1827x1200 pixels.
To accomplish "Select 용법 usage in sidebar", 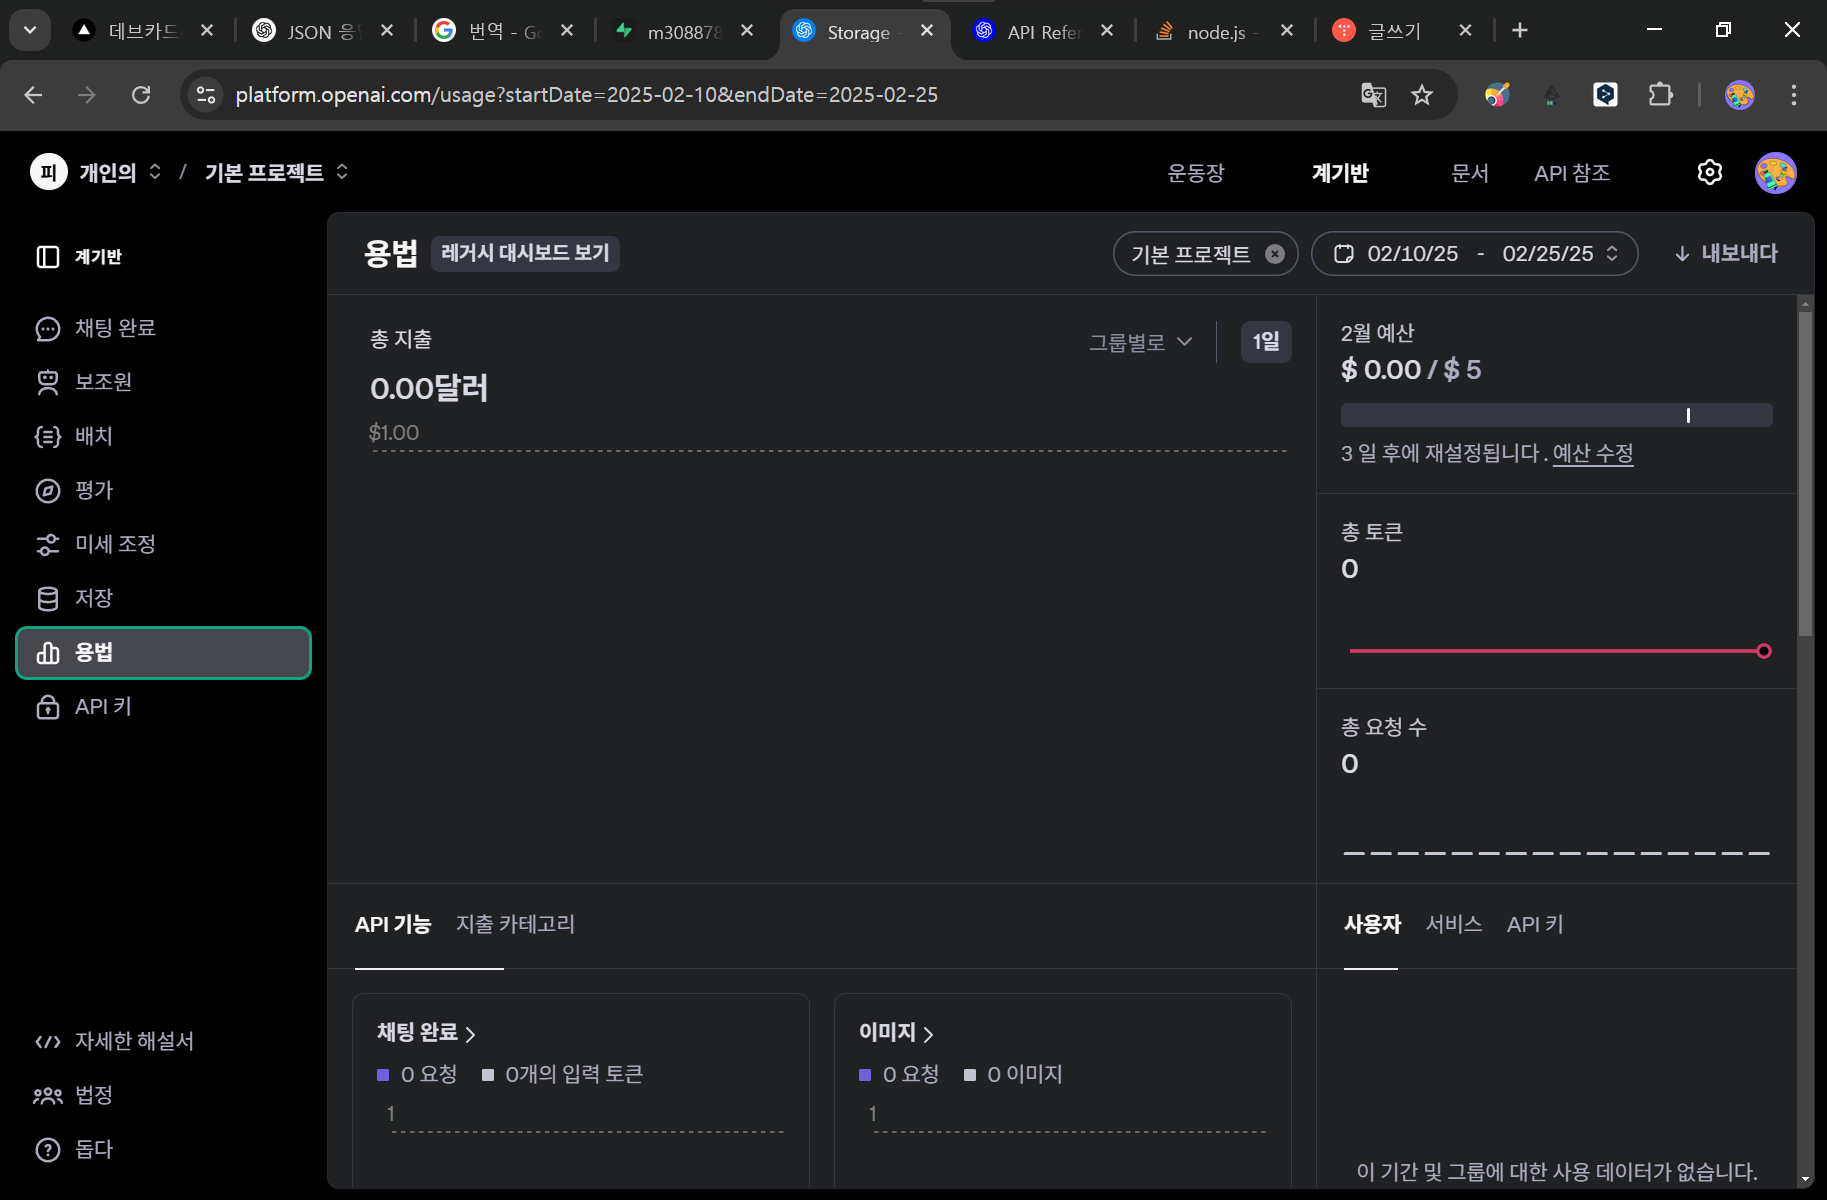I will 163,653.
